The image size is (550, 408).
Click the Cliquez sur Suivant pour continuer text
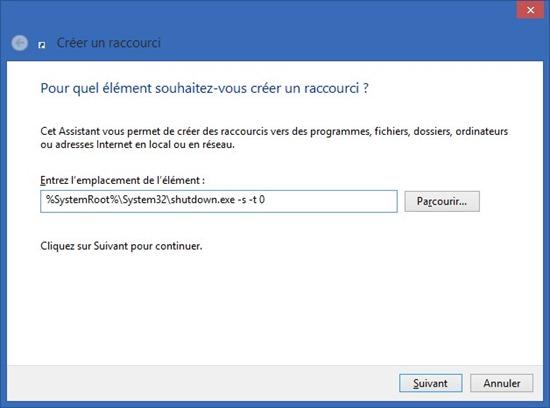click(x=121, y=246)
